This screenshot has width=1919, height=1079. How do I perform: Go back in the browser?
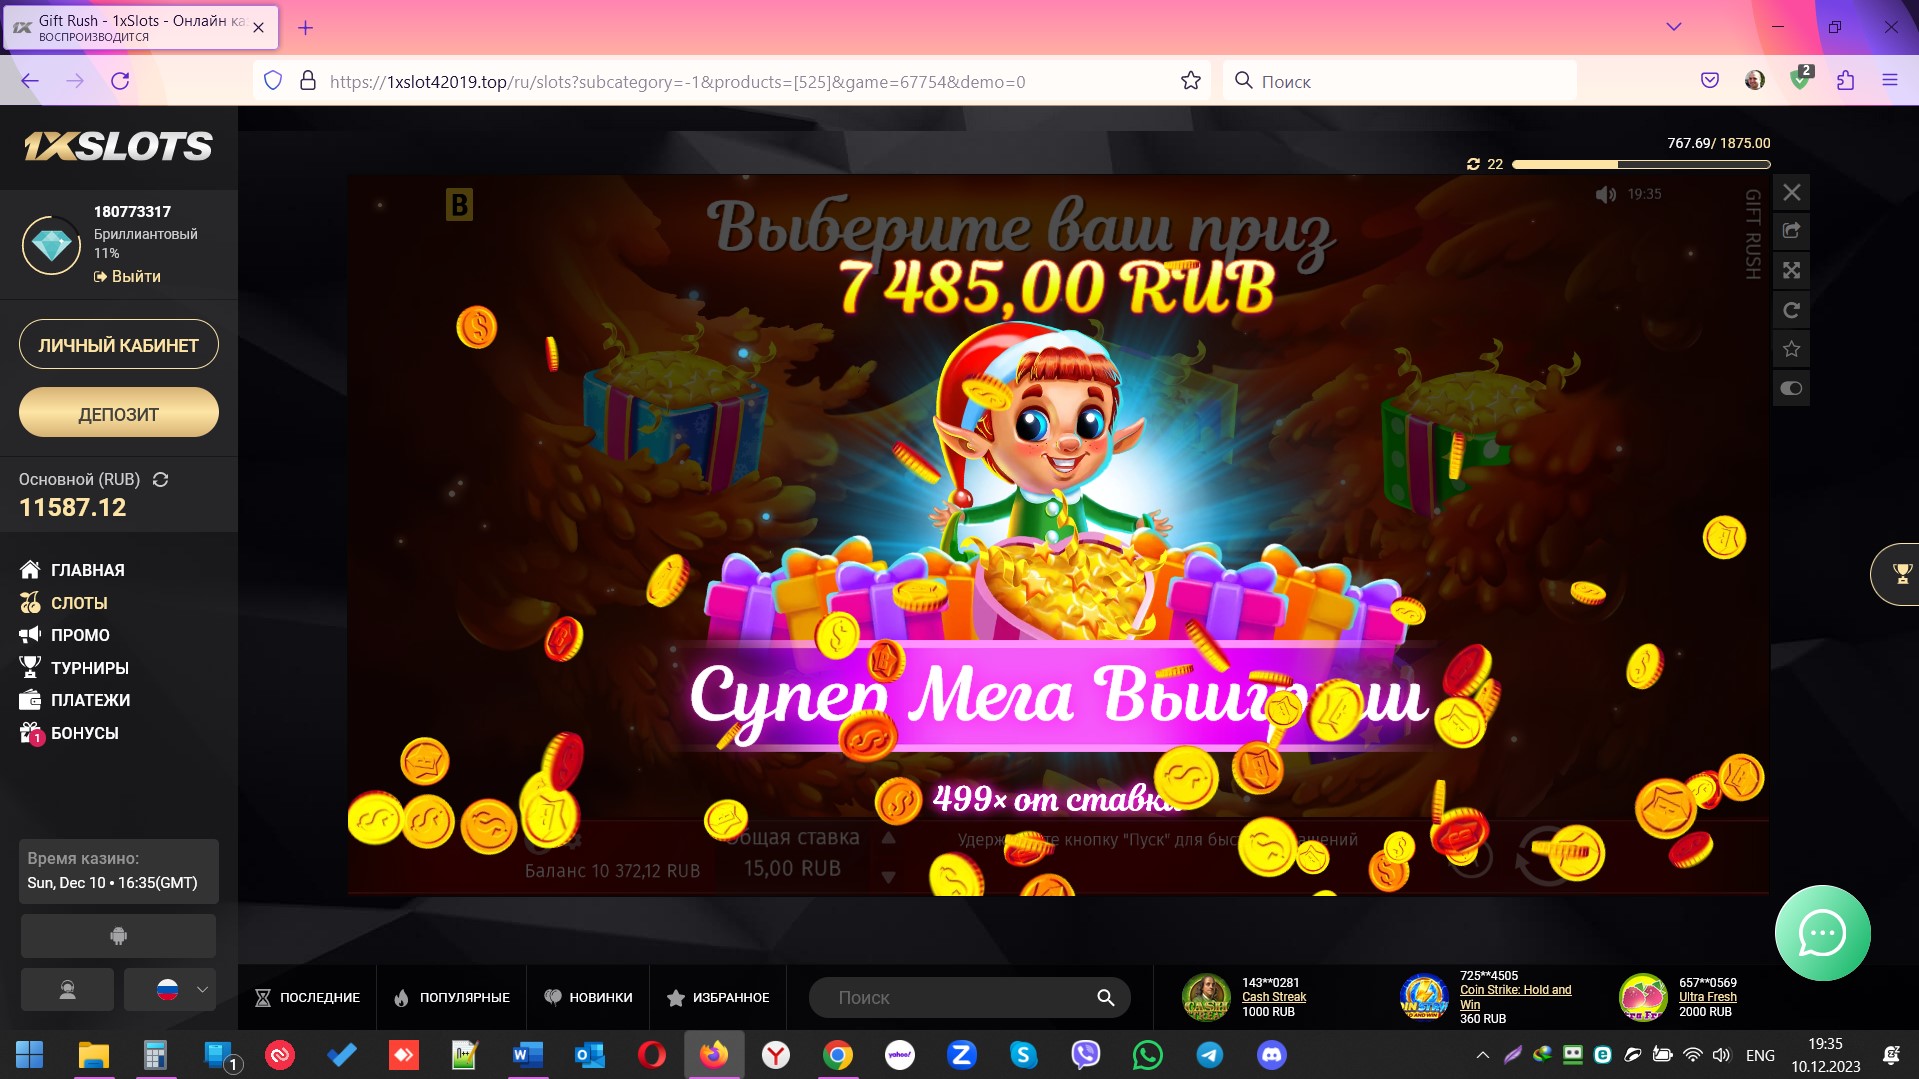click(30, 81)
